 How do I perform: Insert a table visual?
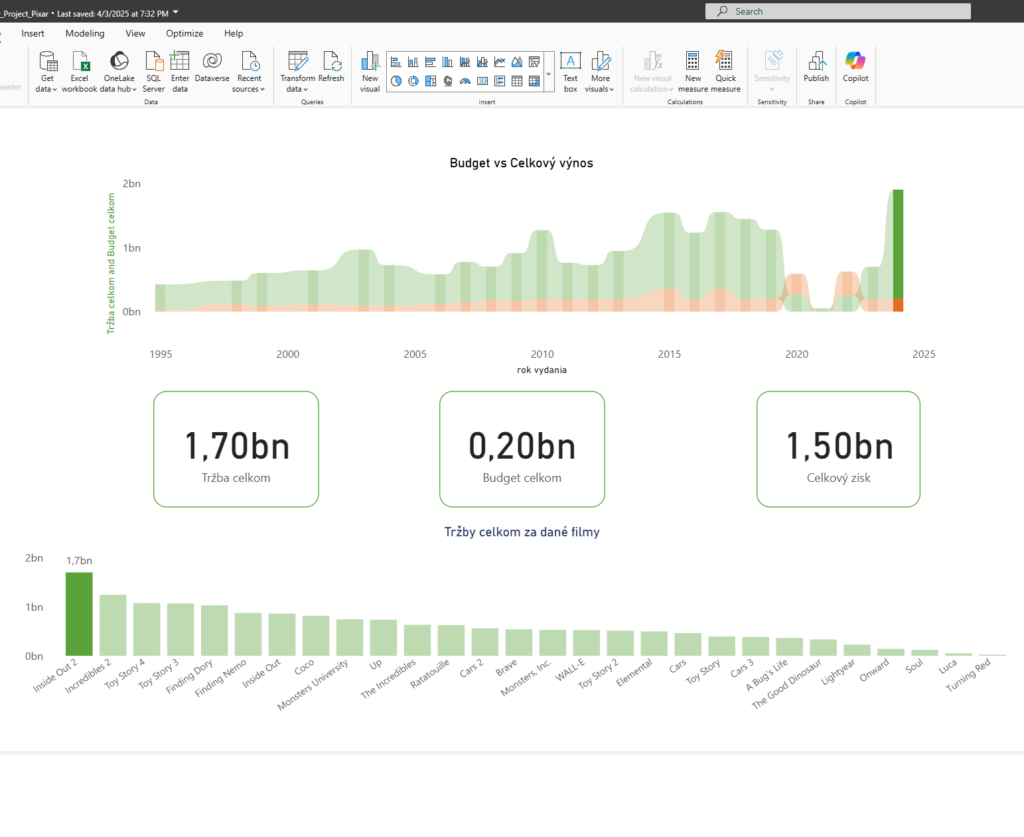(517, 81)
